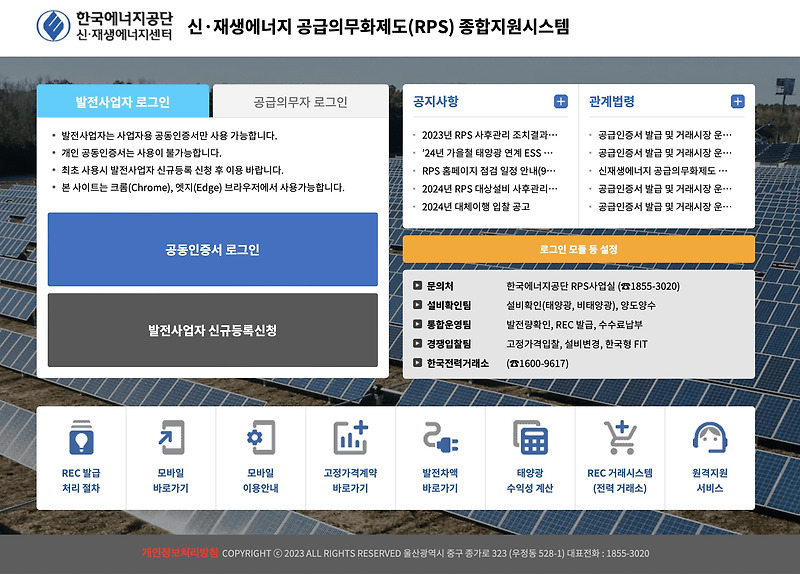Image resolution: width=800 pixels, height=574 pixels.
Task: Open the 개인정보처리방침 link in footer
Action: tap(180, 553)
